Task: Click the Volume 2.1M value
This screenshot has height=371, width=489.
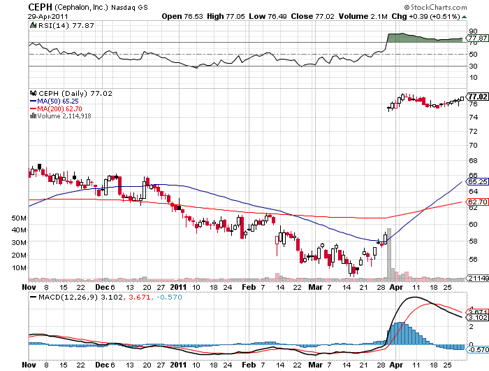Action: (363, 16)
